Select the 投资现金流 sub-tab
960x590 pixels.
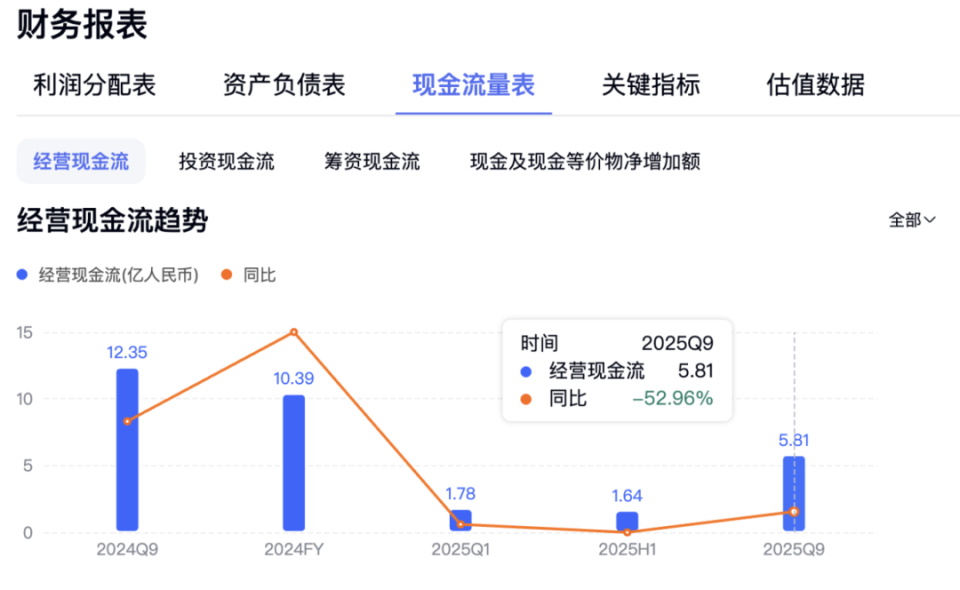(226, 161)
